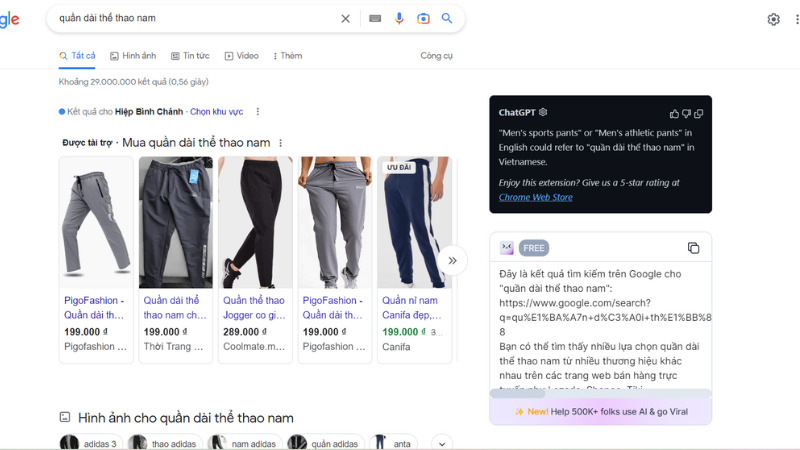Copy the ChatGPT answer
The height and width of the screenshot is (450, 800).
click(698, 114)
